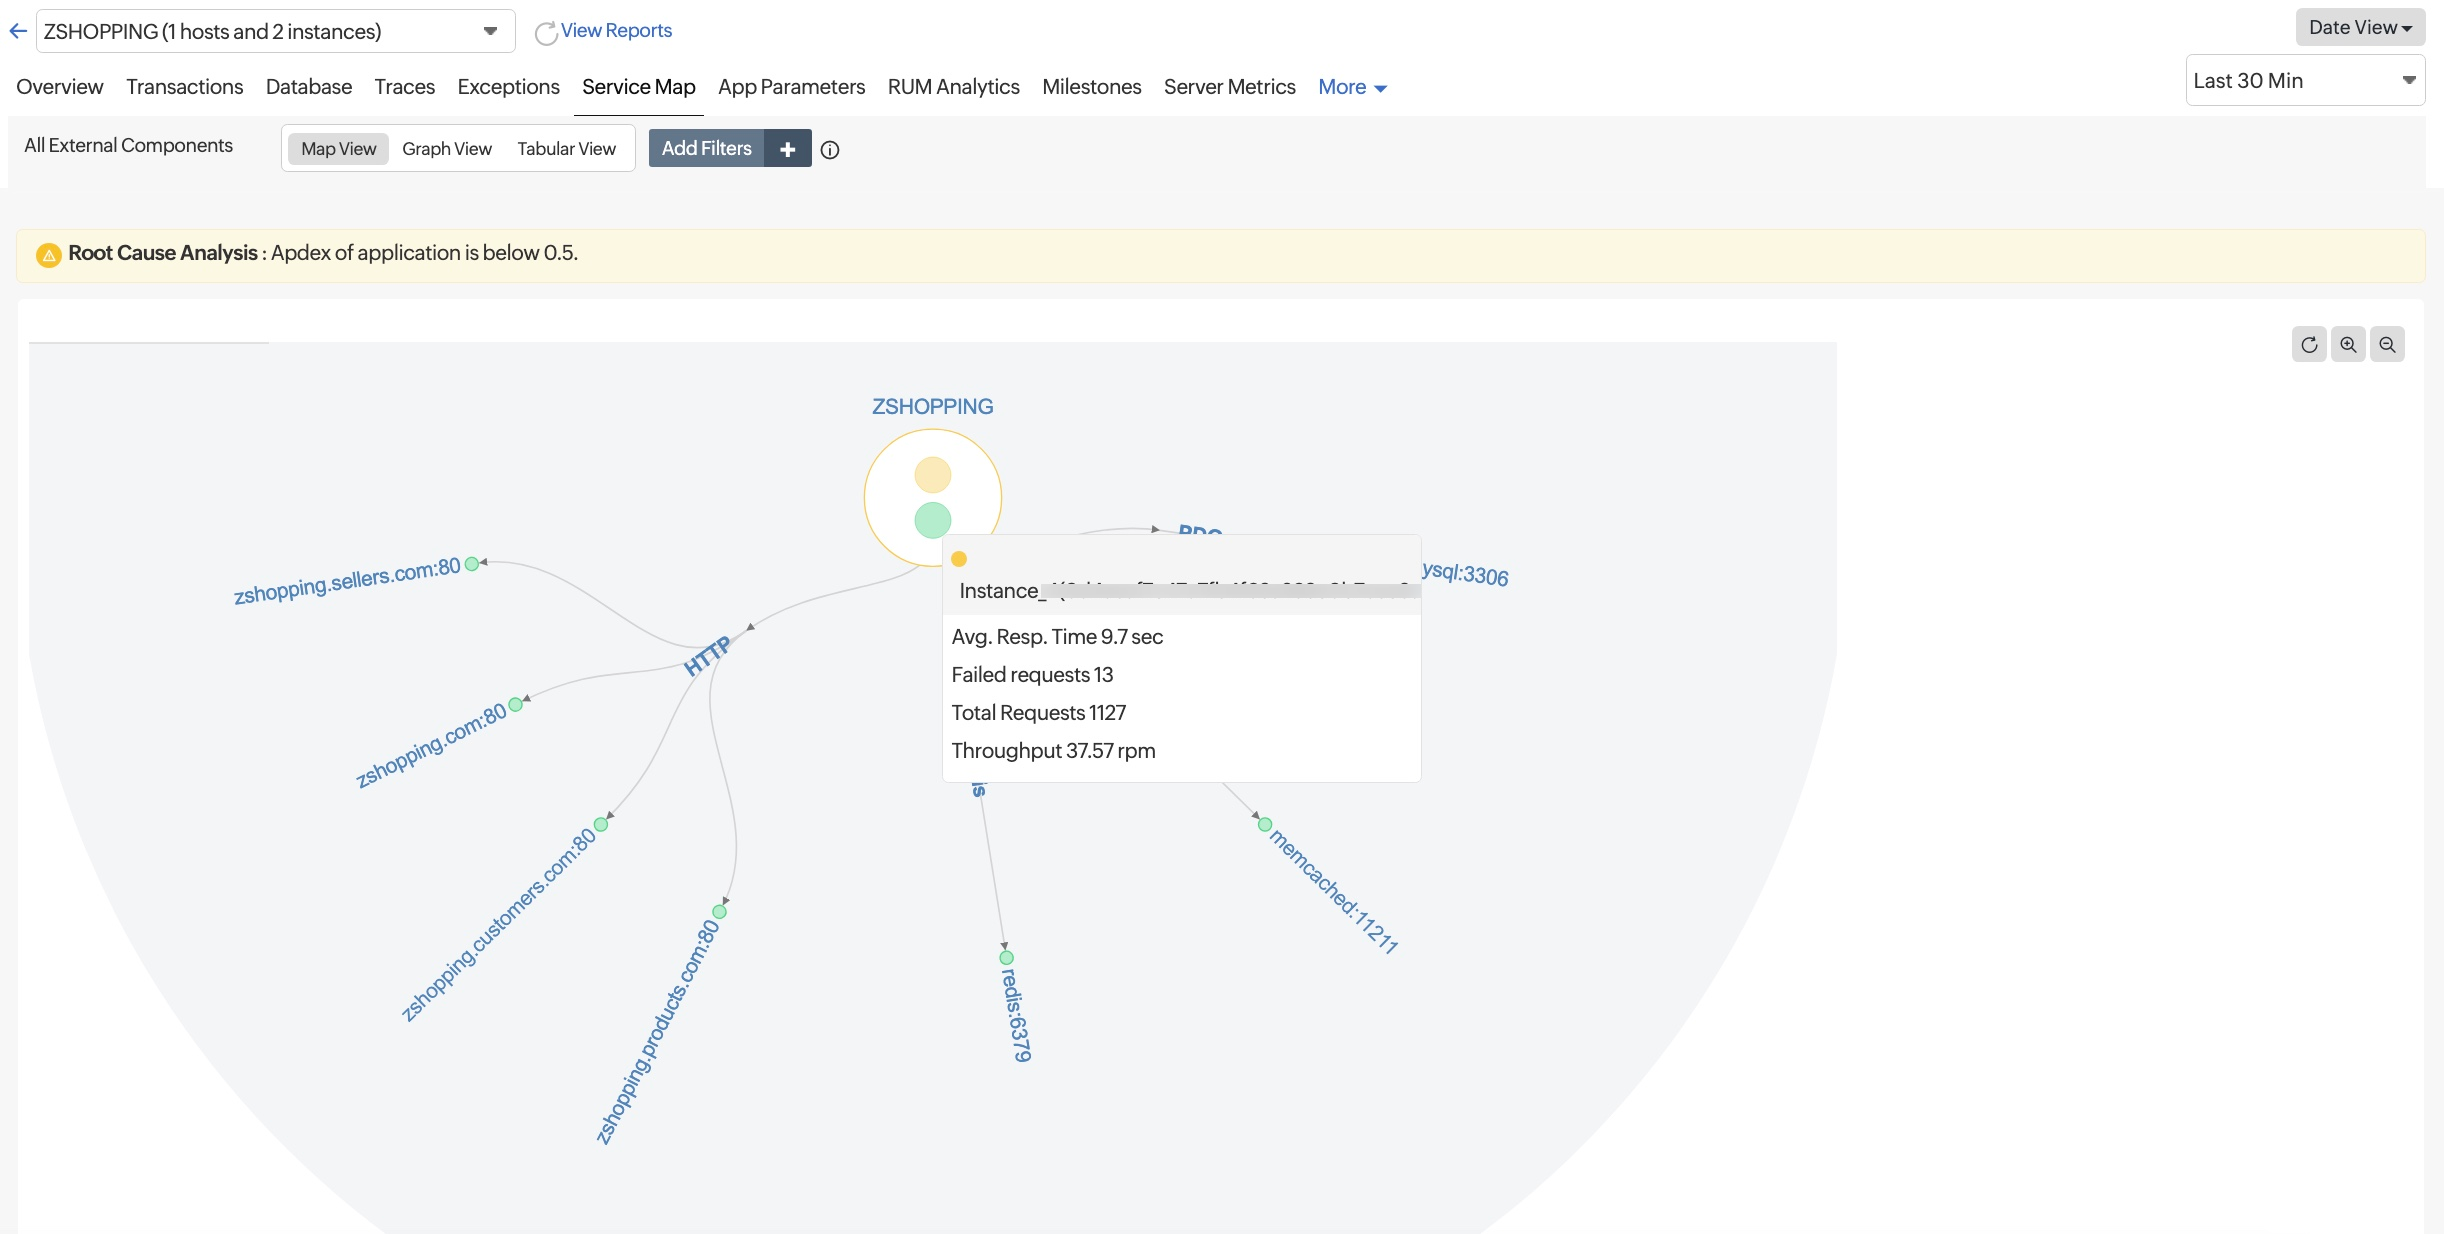The width and height of the screenshot is (2444, 1234).
Task: Switch to Map View
Action: coord(338,149)
